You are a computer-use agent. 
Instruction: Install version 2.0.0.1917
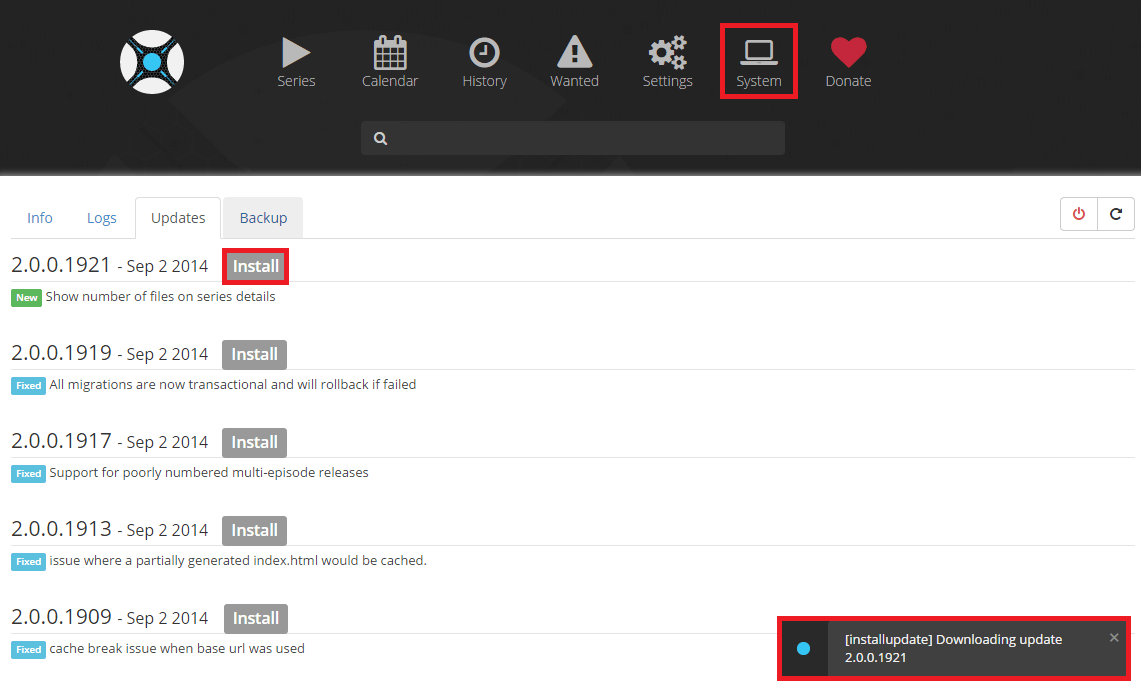254,442
